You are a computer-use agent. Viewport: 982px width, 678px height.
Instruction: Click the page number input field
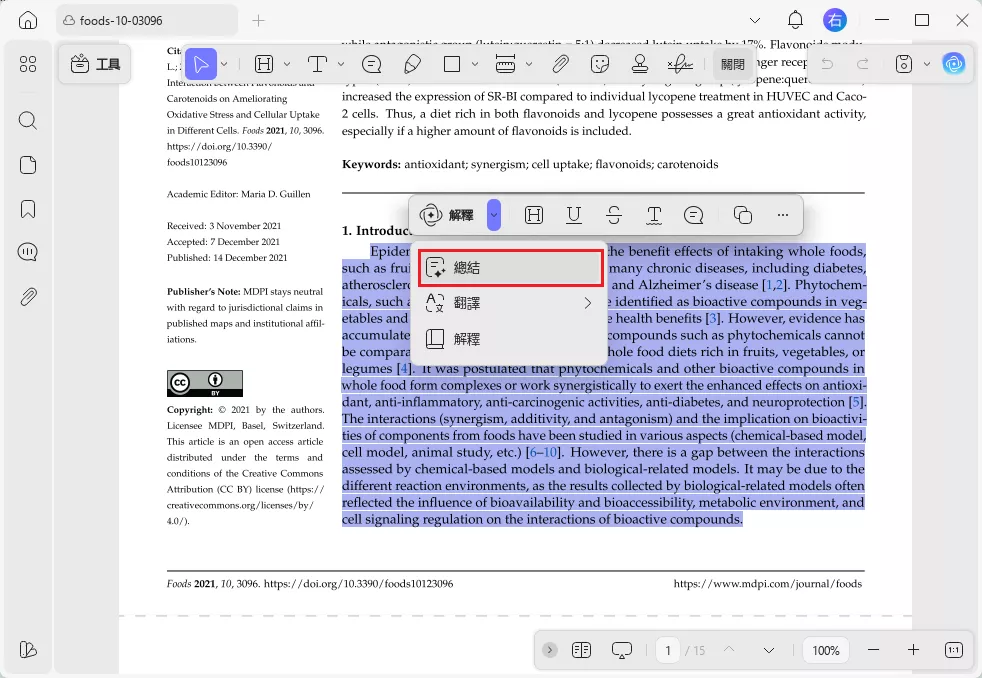668,650
